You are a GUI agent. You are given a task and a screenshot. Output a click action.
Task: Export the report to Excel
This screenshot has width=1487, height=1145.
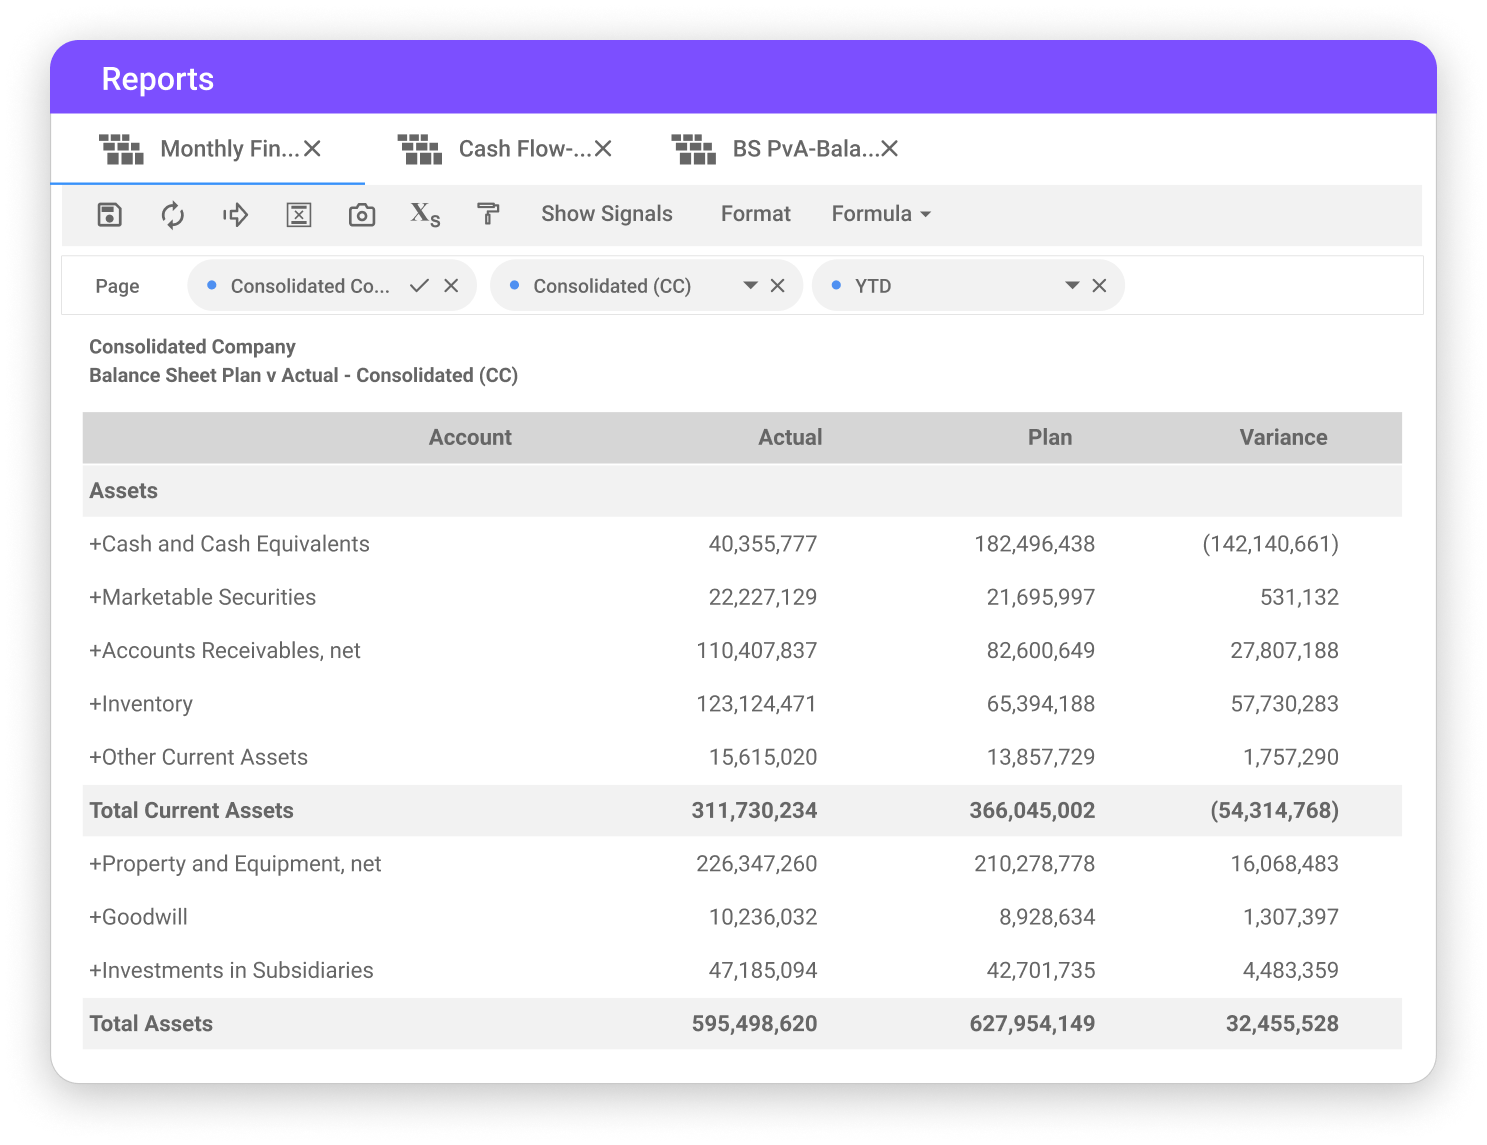(298, 214)
